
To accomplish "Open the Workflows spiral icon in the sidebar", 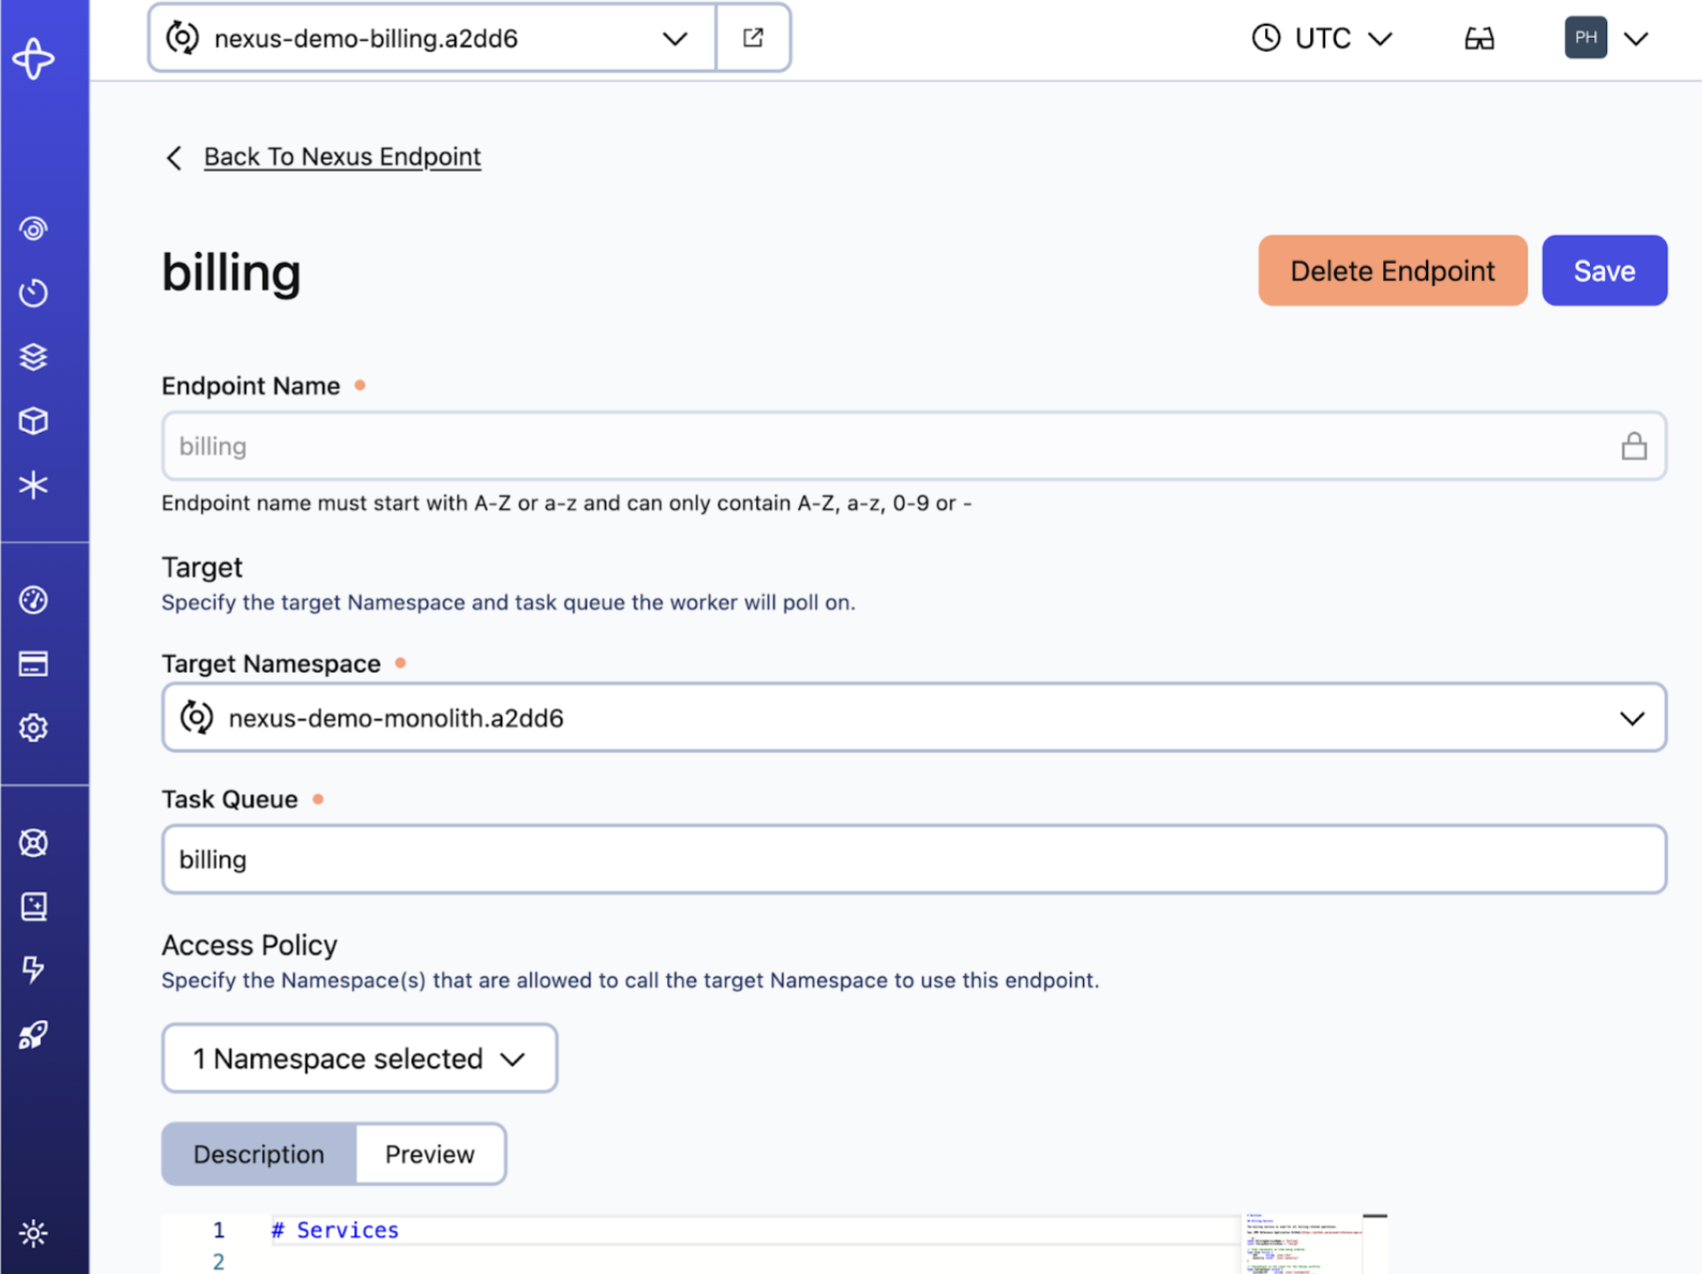I will (x=34, y=229).
